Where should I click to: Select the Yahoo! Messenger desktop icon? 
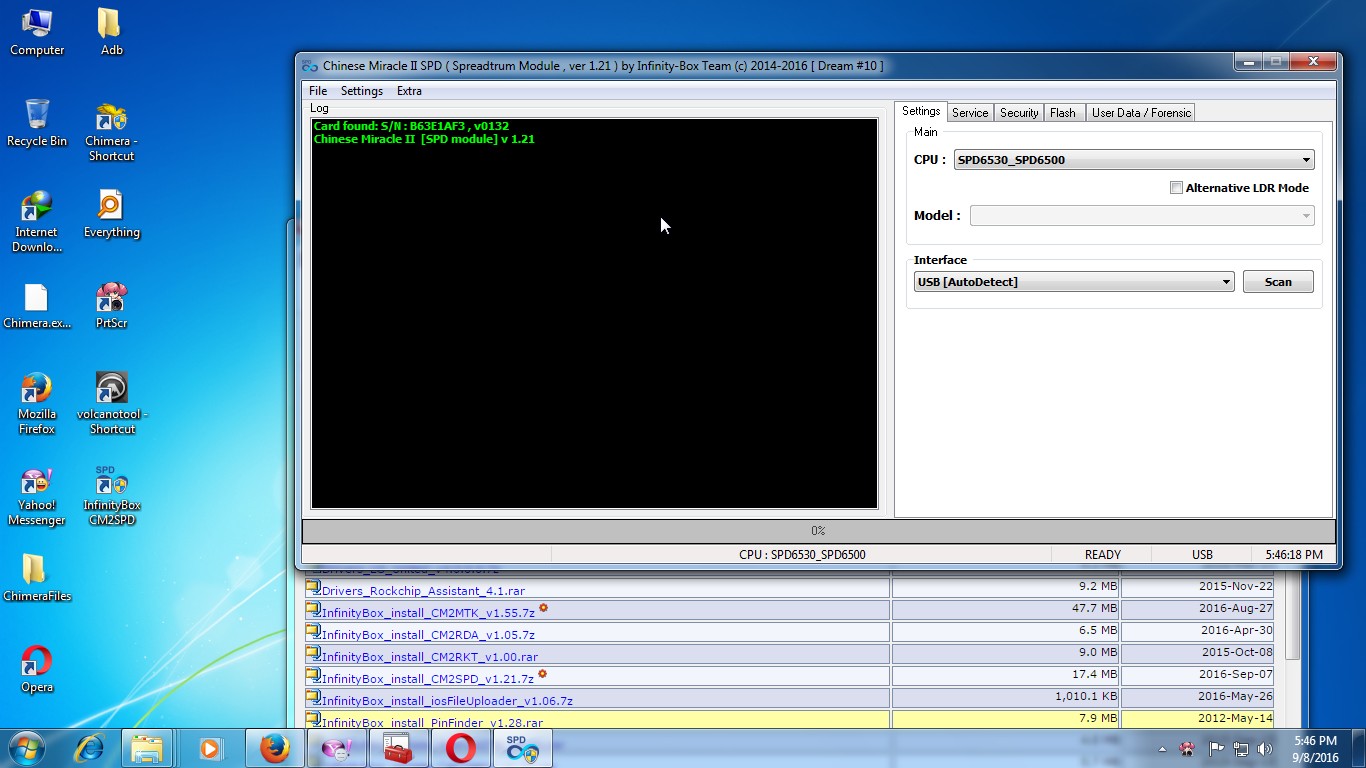point(37,495)
